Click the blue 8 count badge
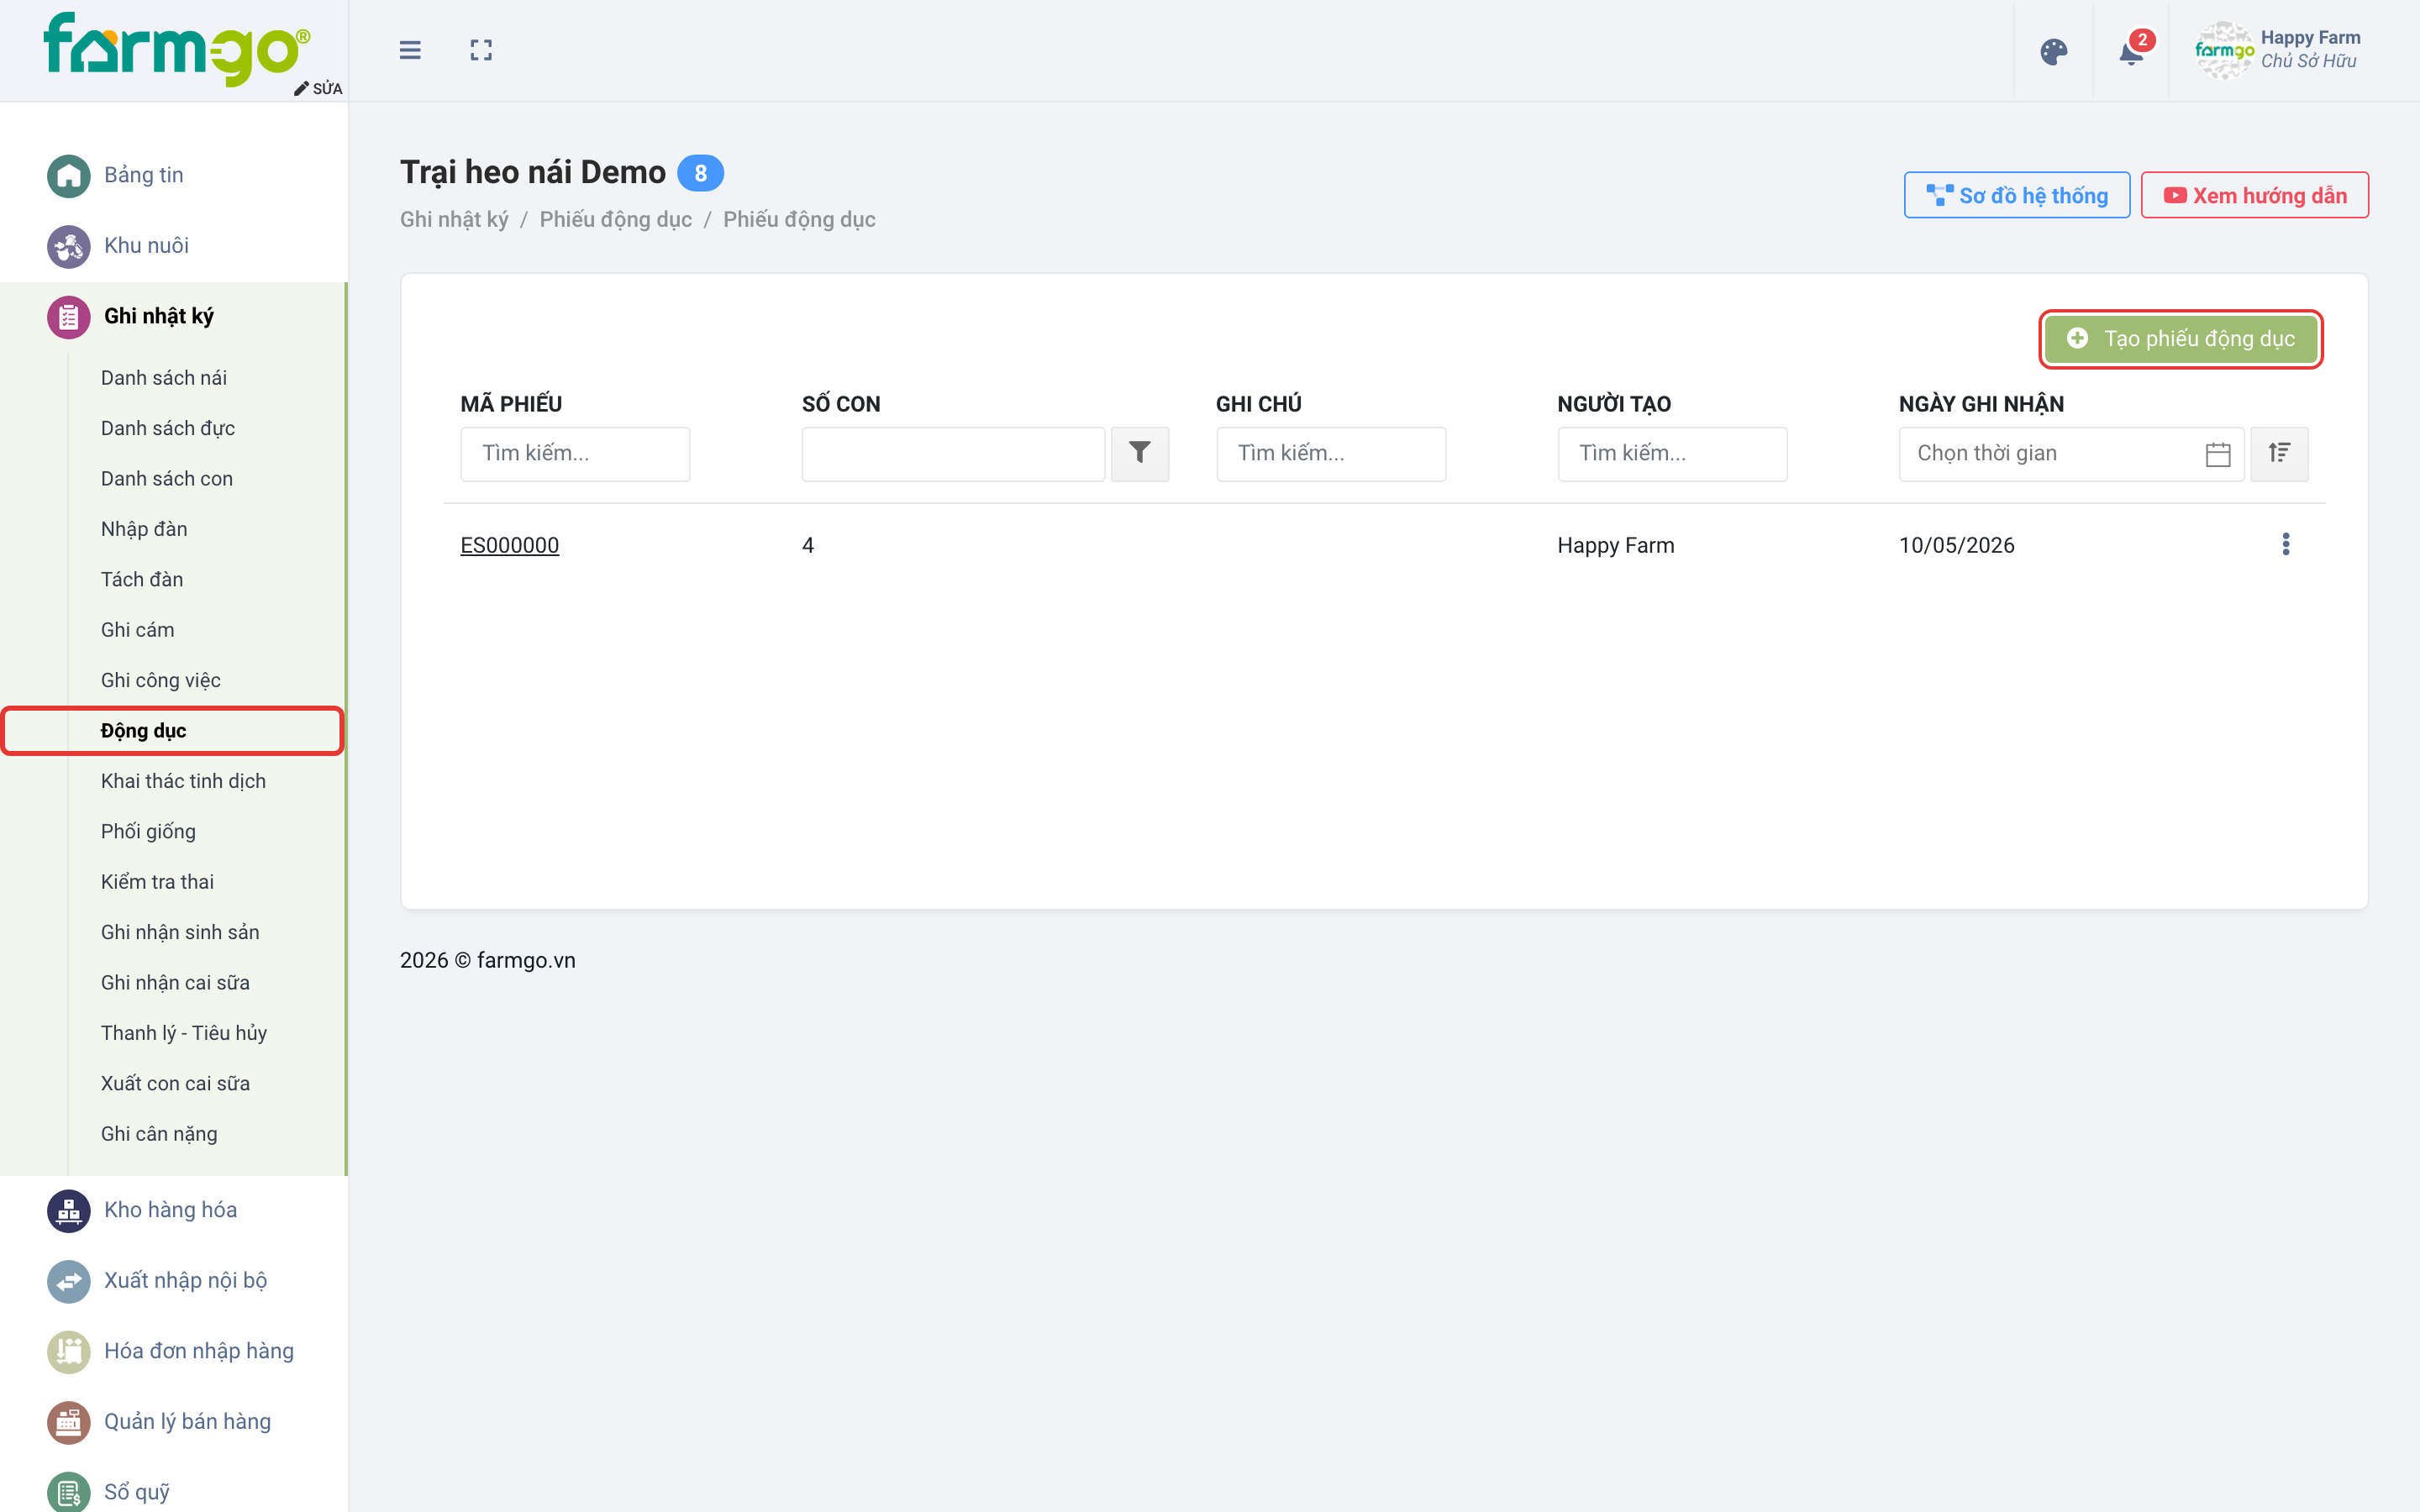Screen dimensions: 2420x1512 click(700, 173)
